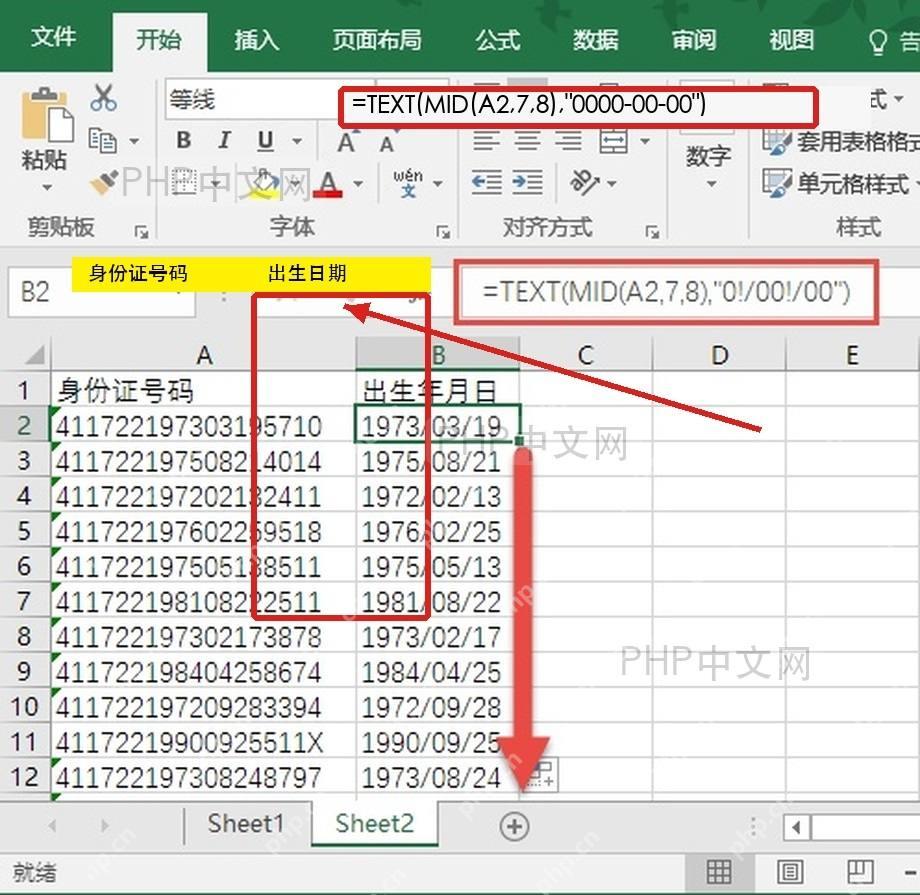Open the Merge and Center dropdown
Screen dimensions: 920x895
645,141
